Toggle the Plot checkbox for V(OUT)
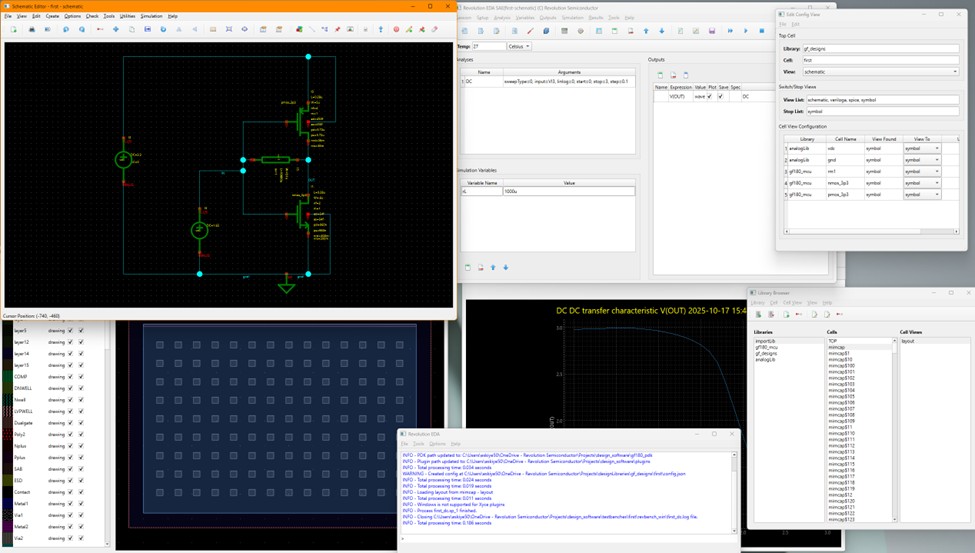The height and width of the screenshot is (553, 975). [711, 97]
